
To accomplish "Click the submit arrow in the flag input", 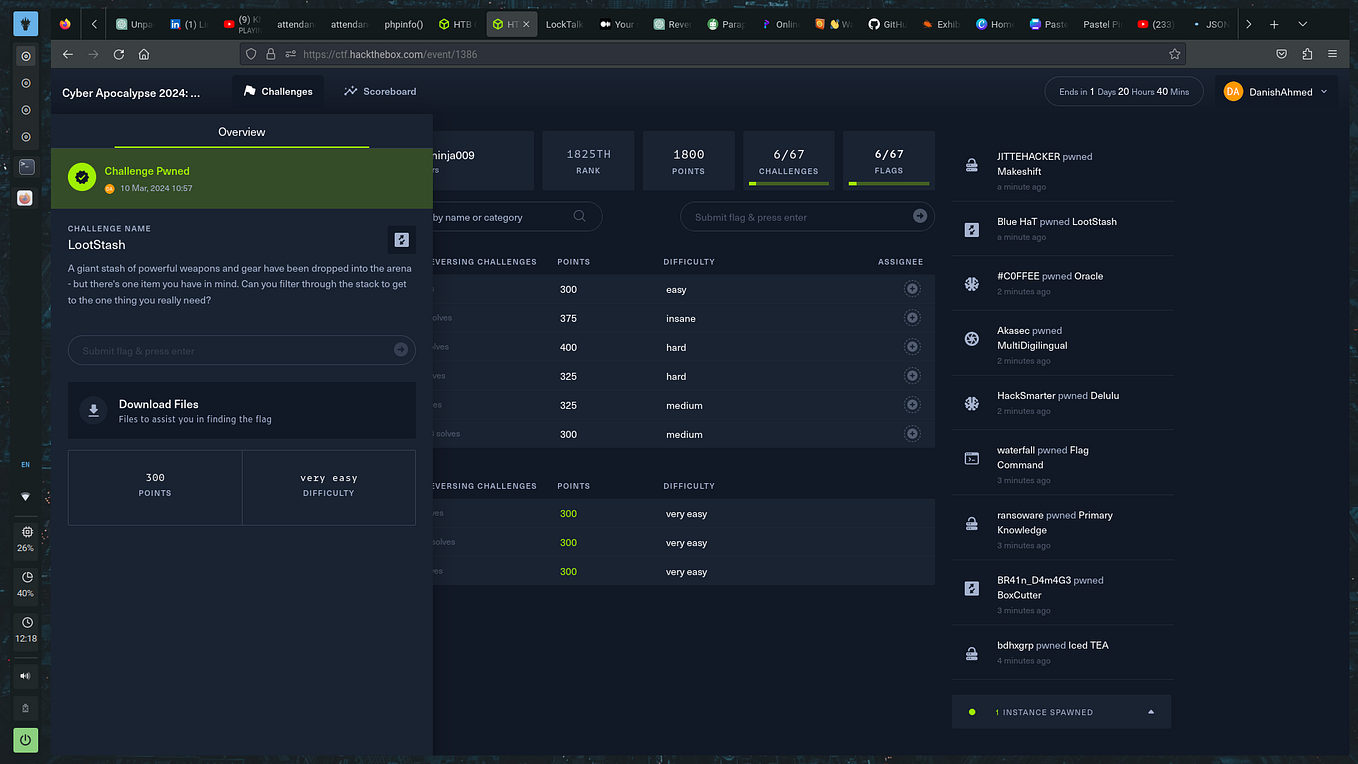I will (x=402, y=350).
